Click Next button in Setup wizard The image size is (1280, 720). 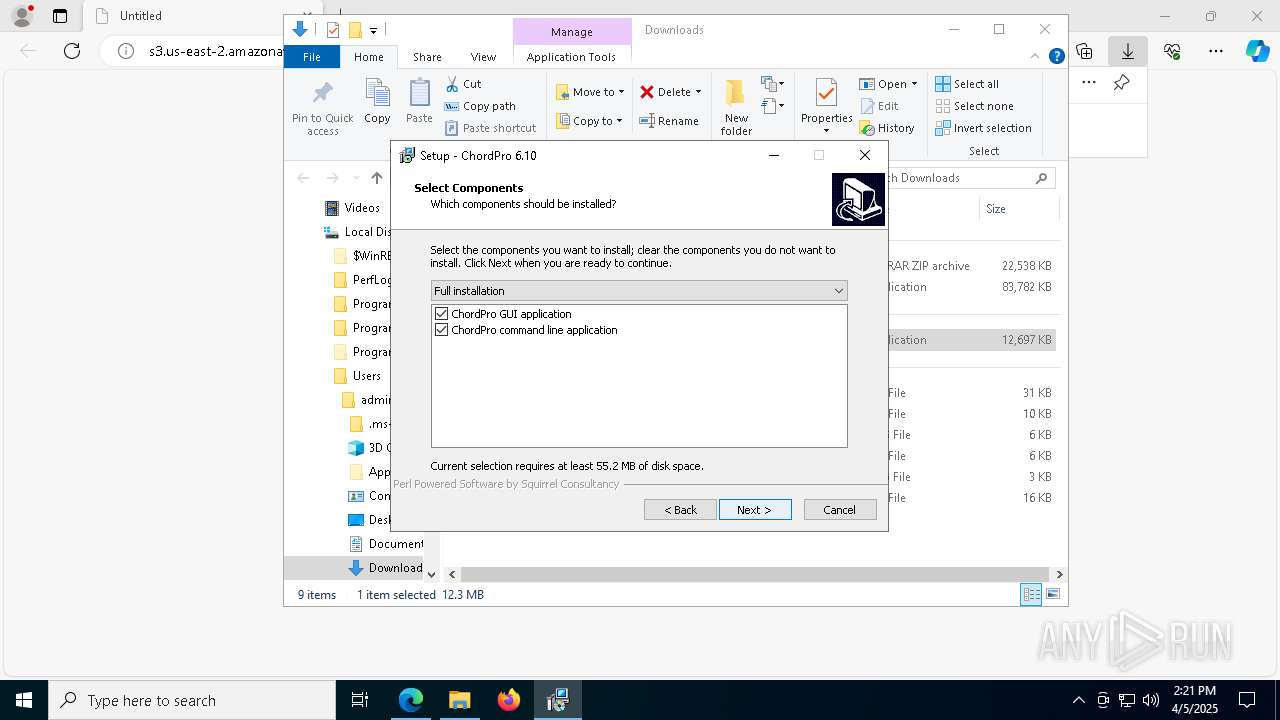tap(755, 510)
